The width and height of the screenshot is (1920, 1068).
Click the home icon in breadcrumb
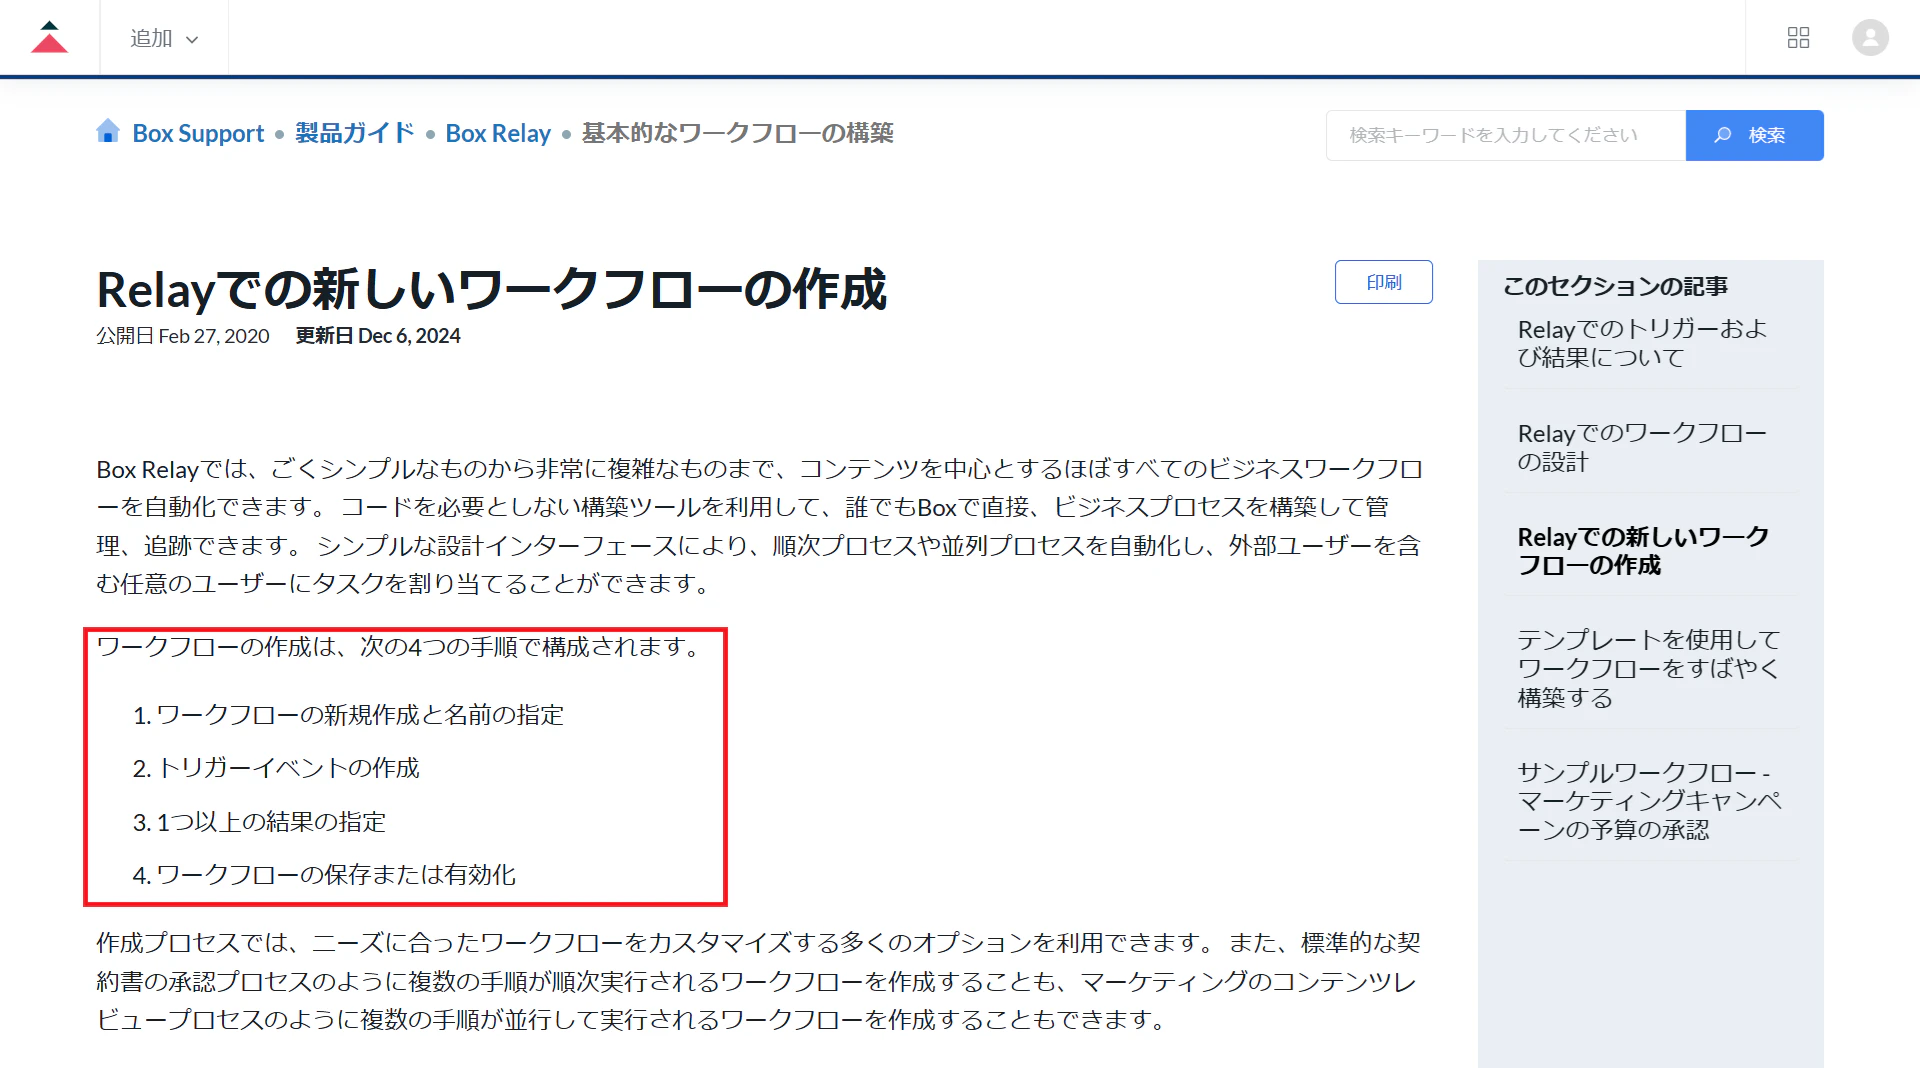pyautogui.click(x=108, y=131)
